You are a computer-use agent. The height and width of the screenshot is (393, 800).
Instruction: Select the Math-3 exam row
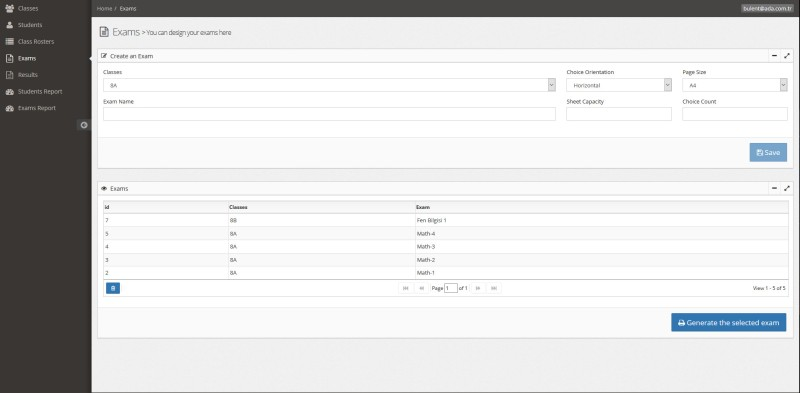(446, 247)
